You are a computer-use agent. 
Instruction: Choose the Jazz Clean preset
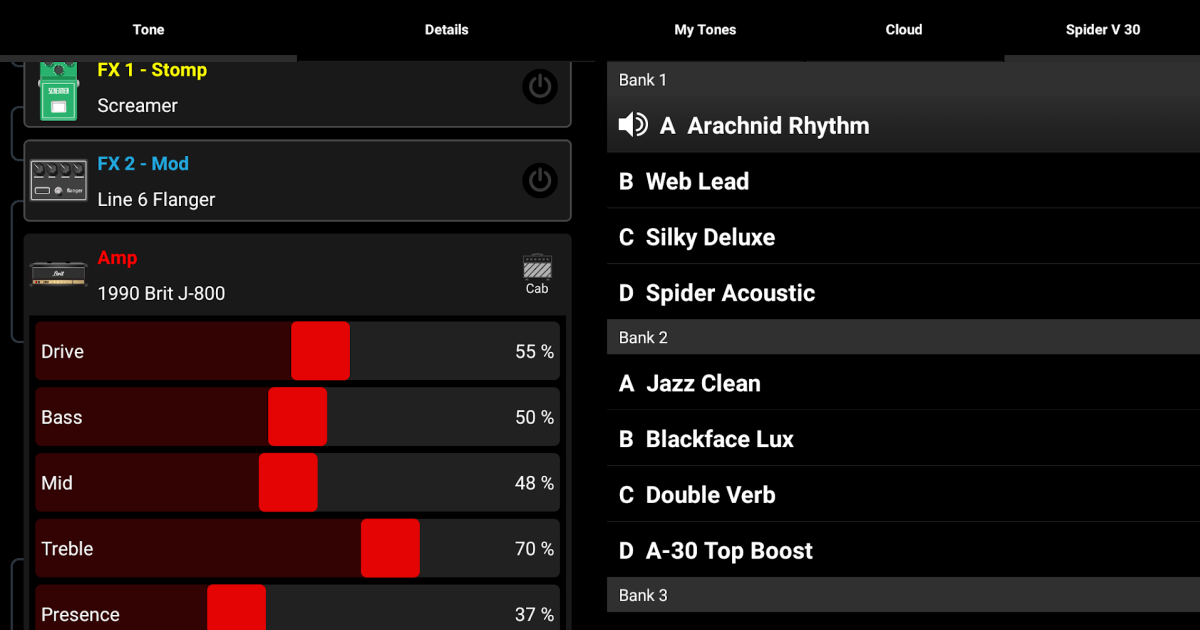coord(703,383)
